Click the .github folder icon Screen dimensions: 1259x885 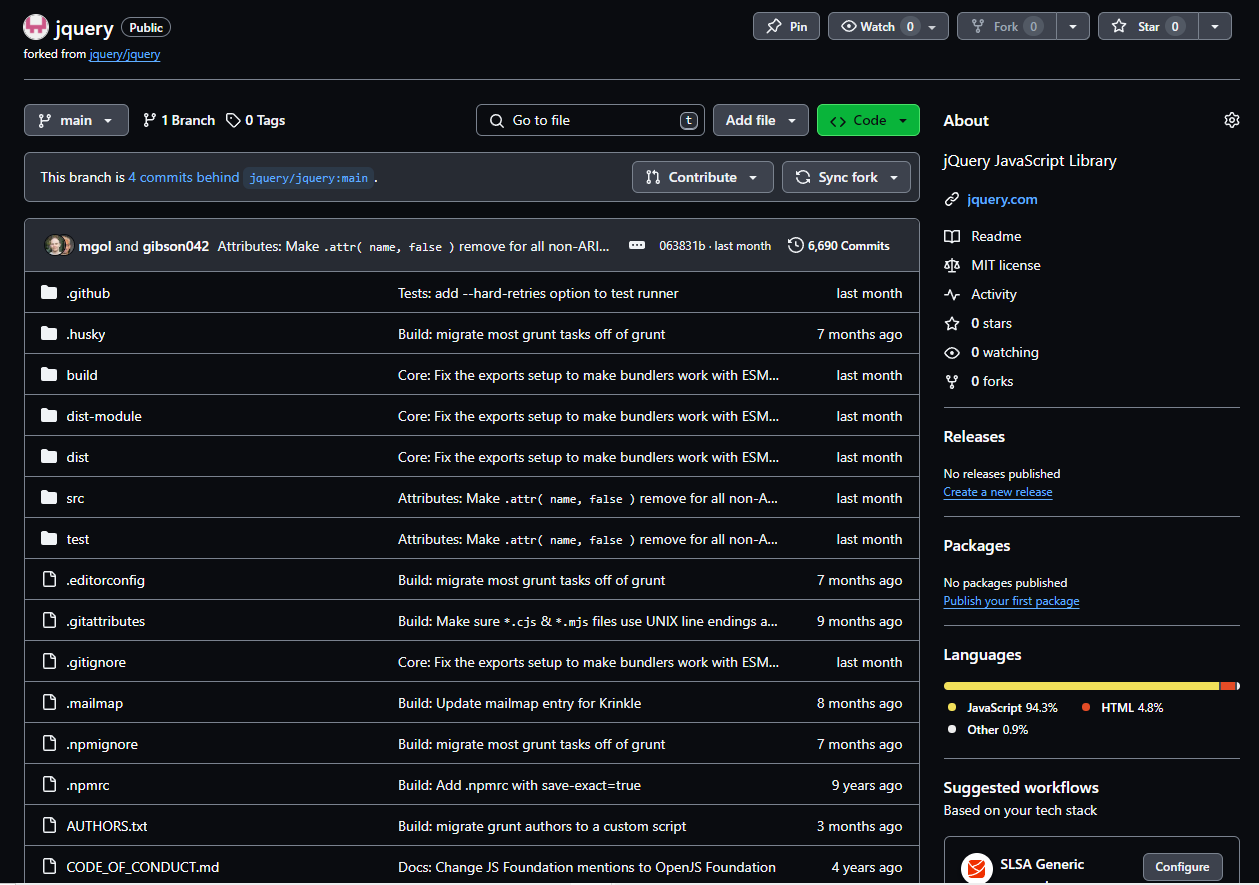tap(49, 293)
